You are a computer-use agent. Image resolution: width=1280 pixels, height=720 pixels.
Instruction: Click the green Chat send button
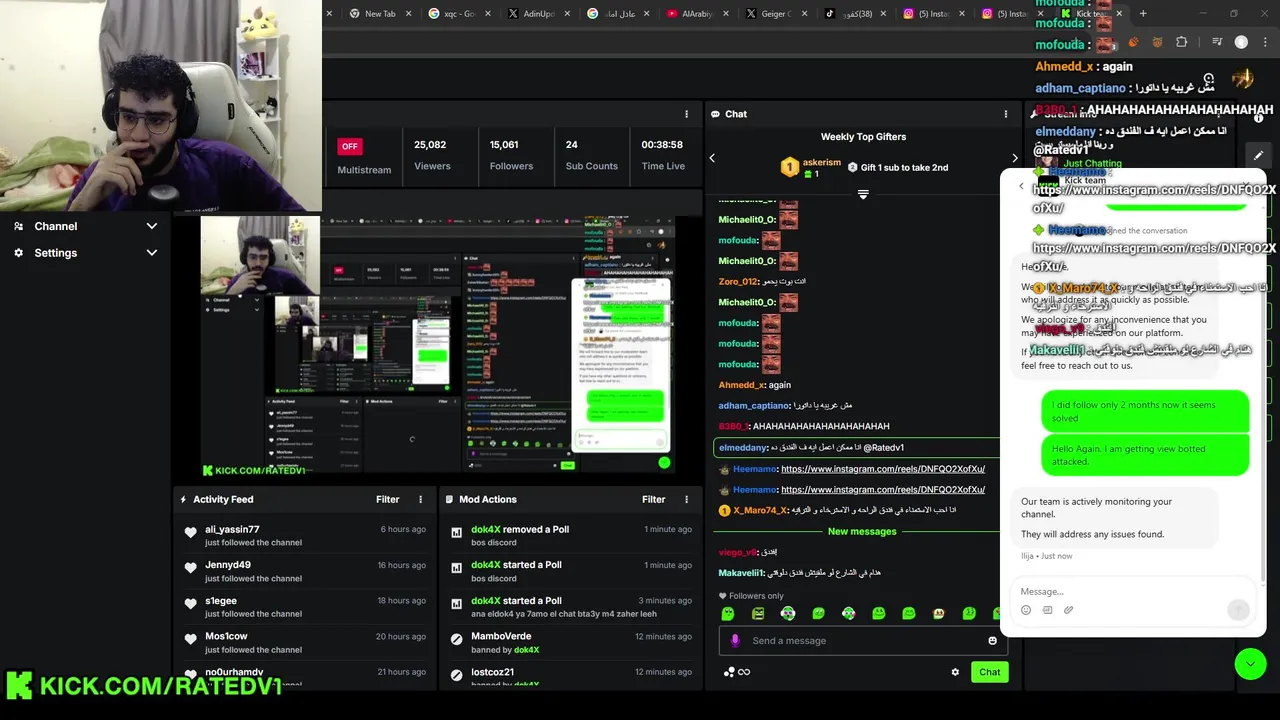coord(989,672)
